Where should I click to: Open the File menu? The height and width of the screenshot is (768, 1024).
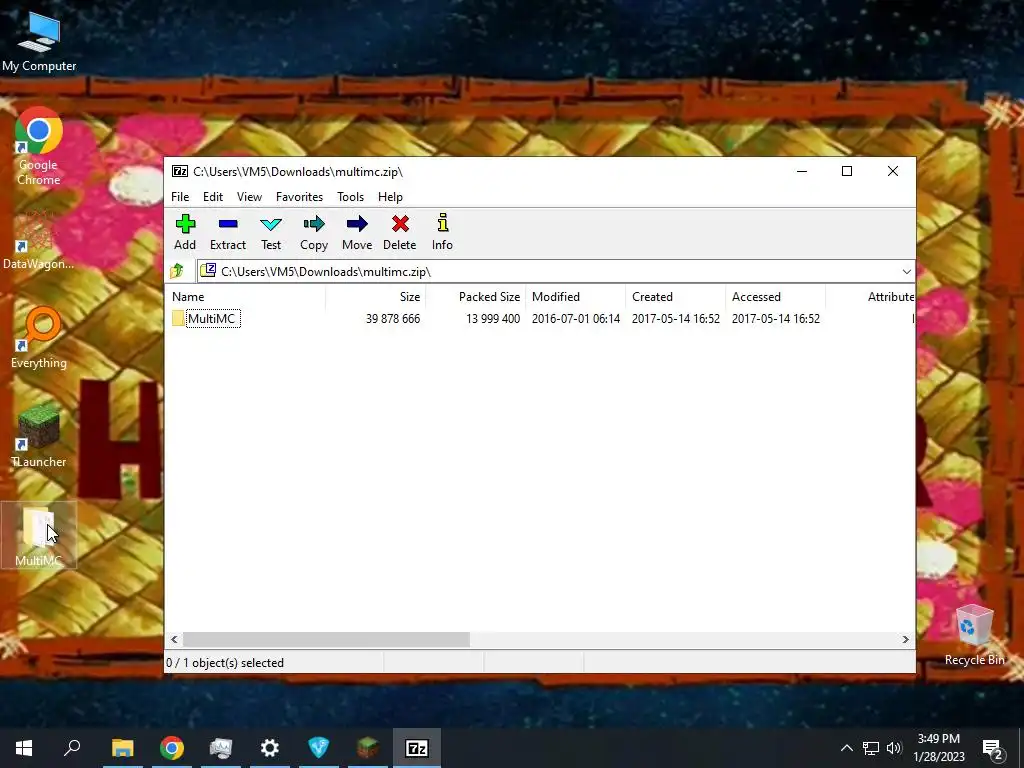(x=180, y=197)
